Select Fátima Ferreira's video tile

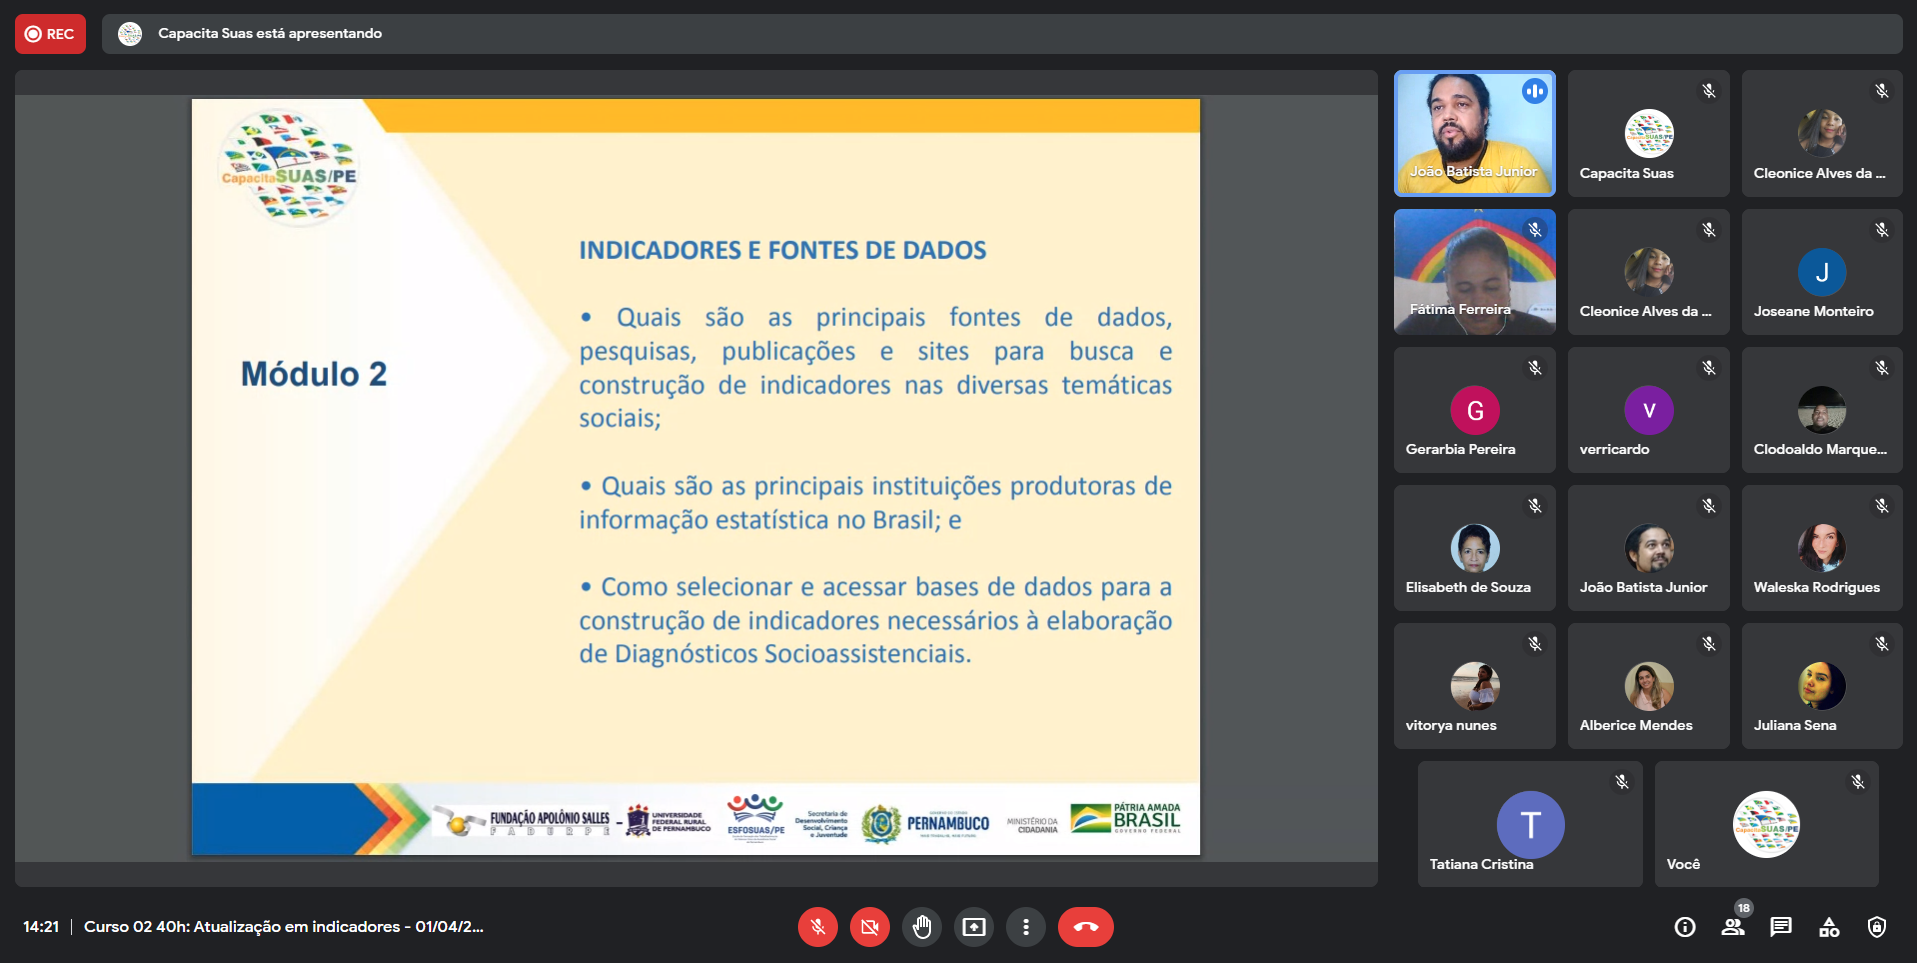1474,271
